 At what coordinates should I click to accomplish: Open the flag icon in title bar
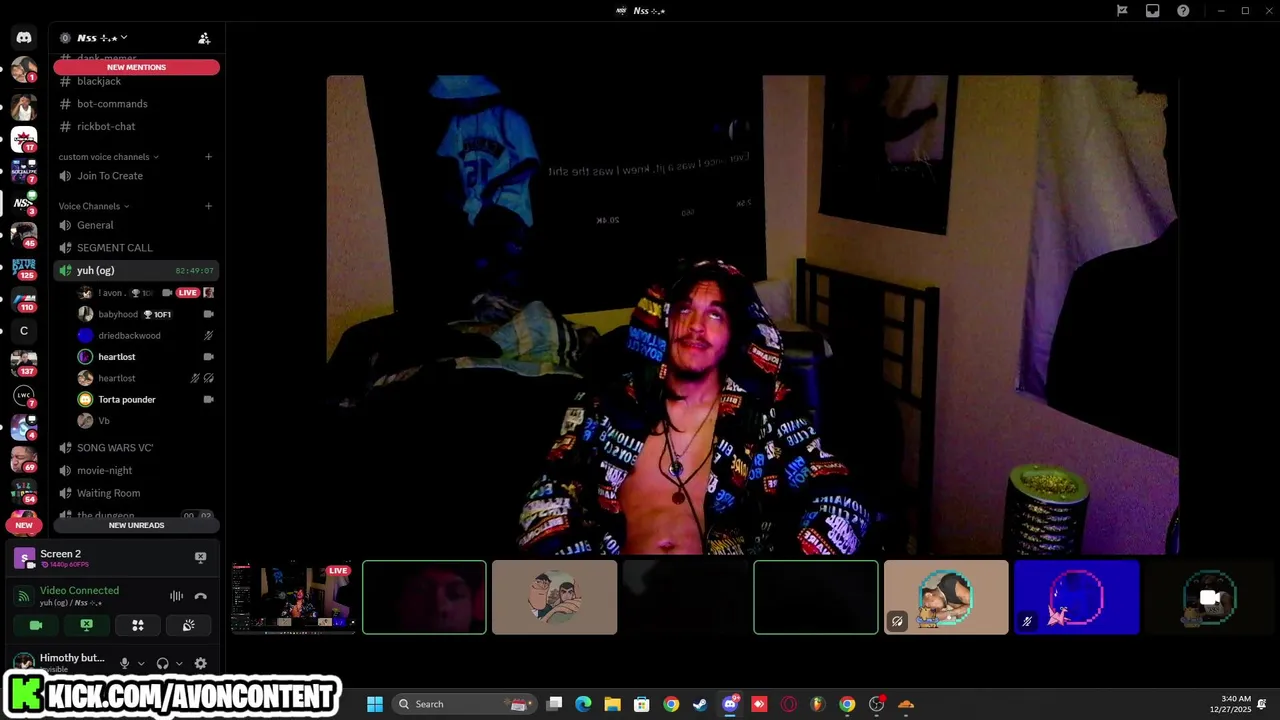click(x=1122, y=11)
